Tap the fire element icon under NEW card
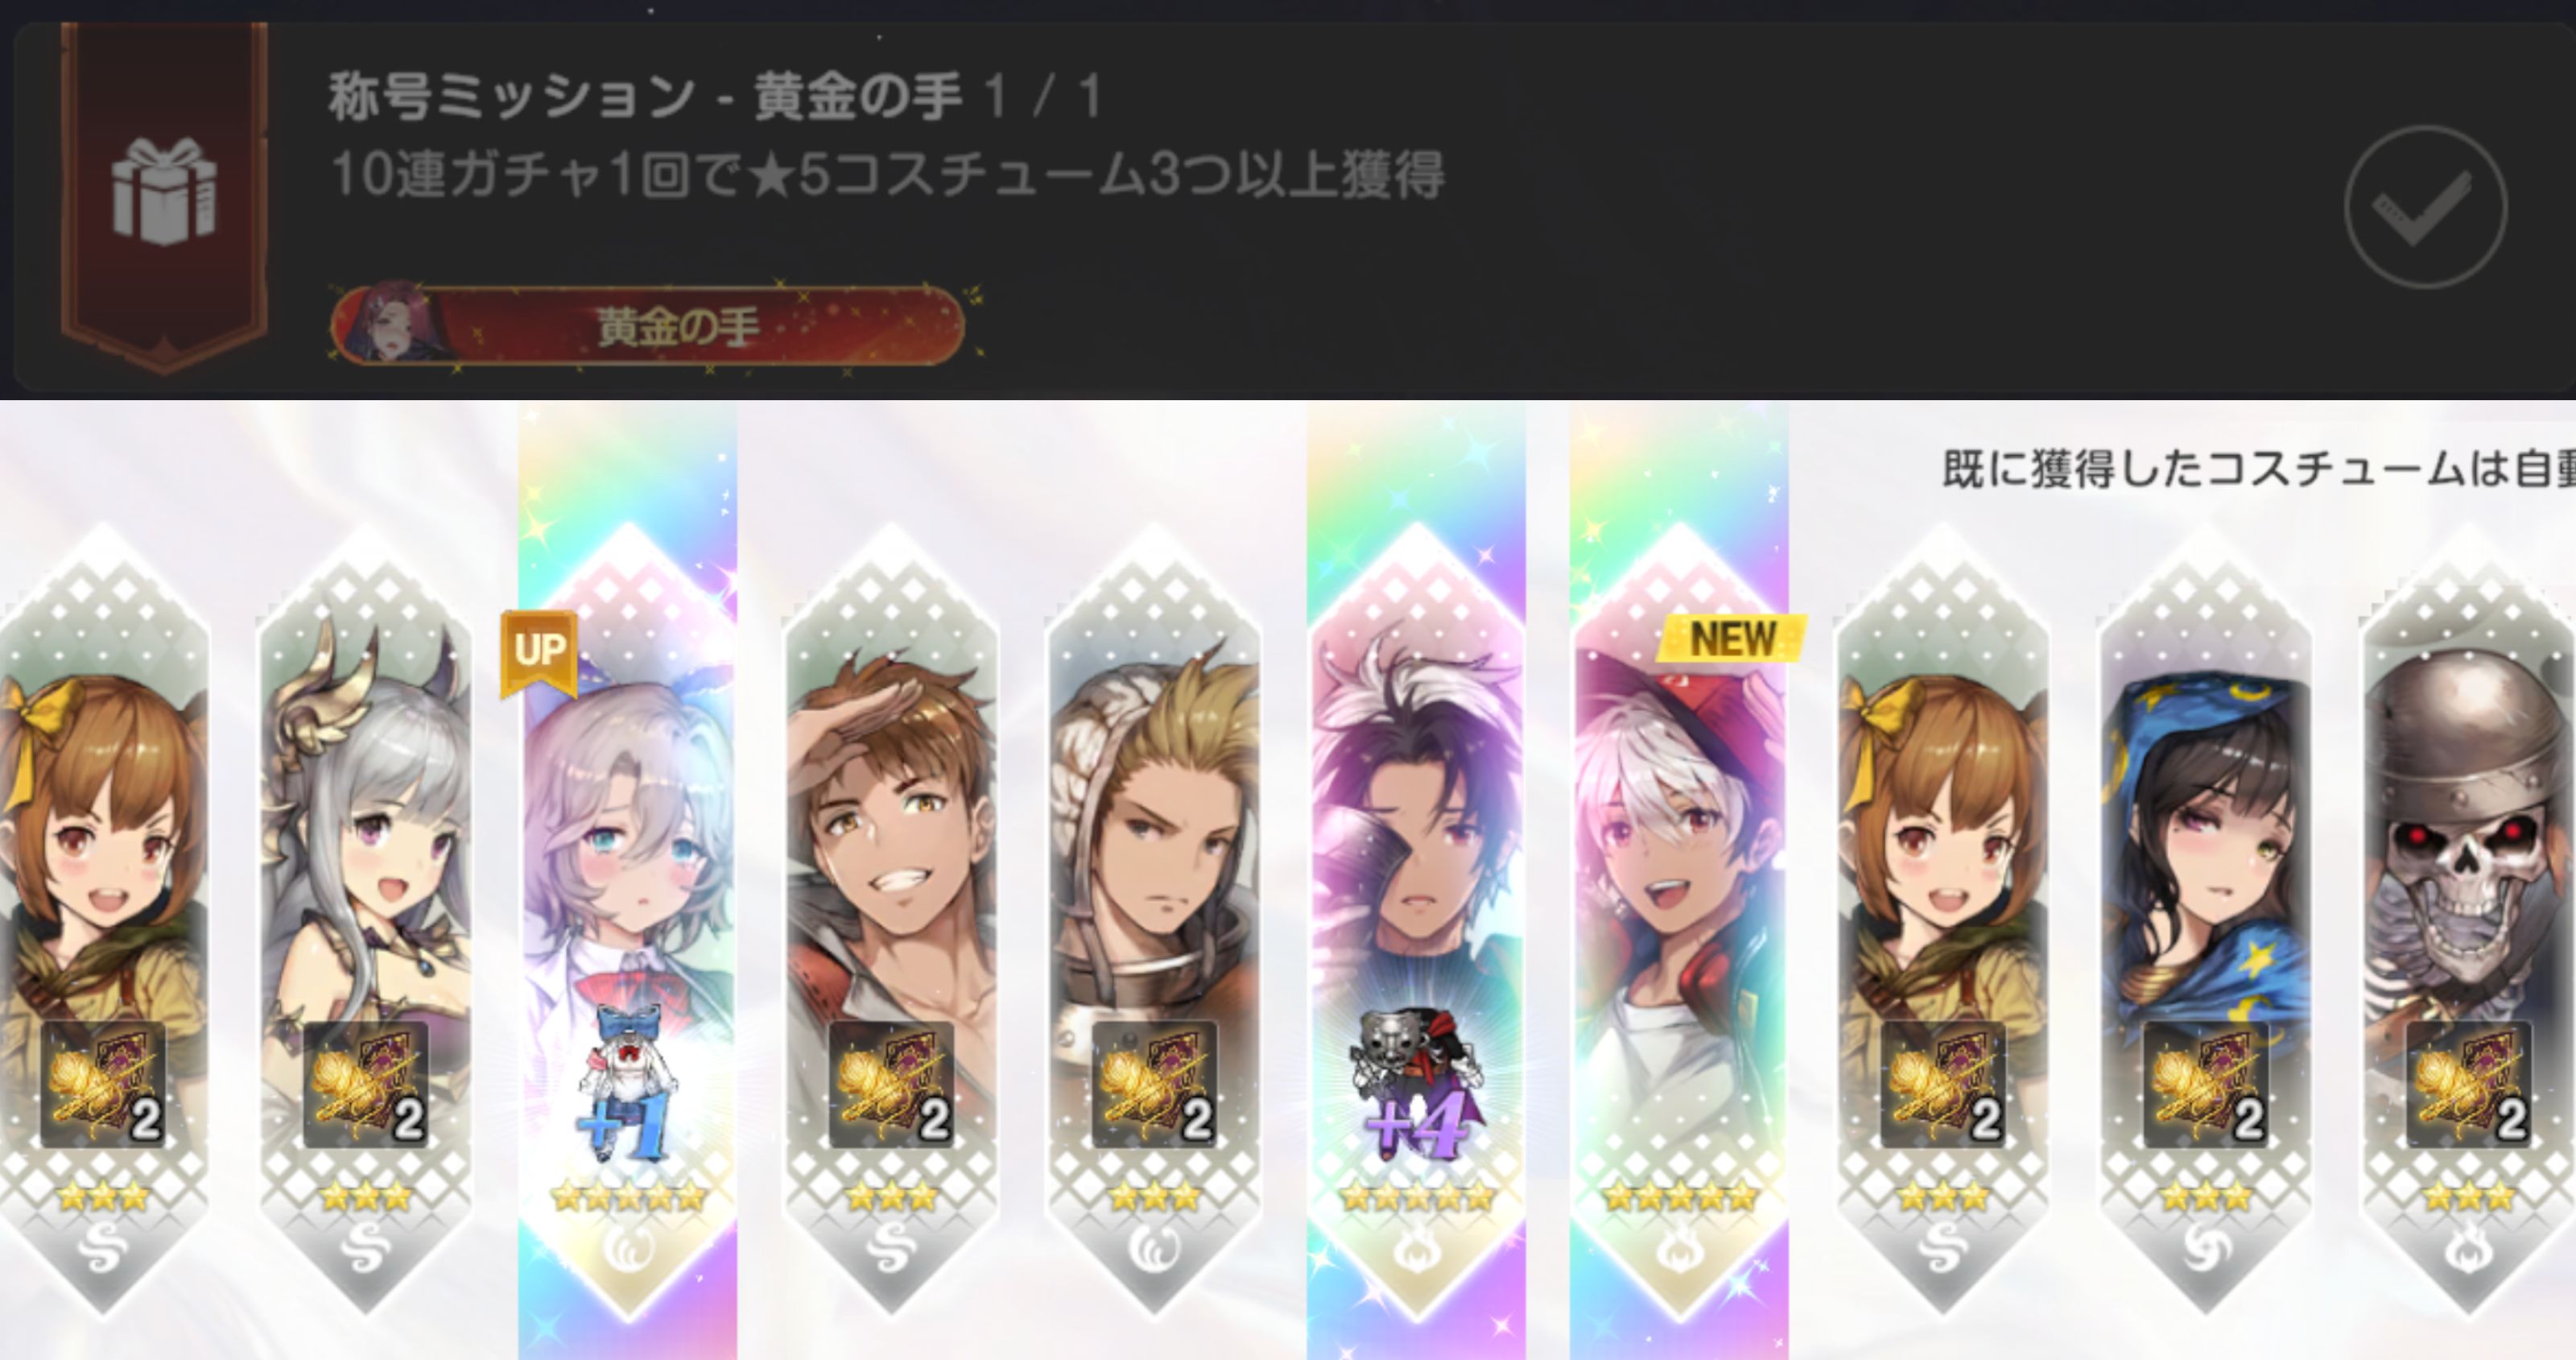 point(1679,1248)
